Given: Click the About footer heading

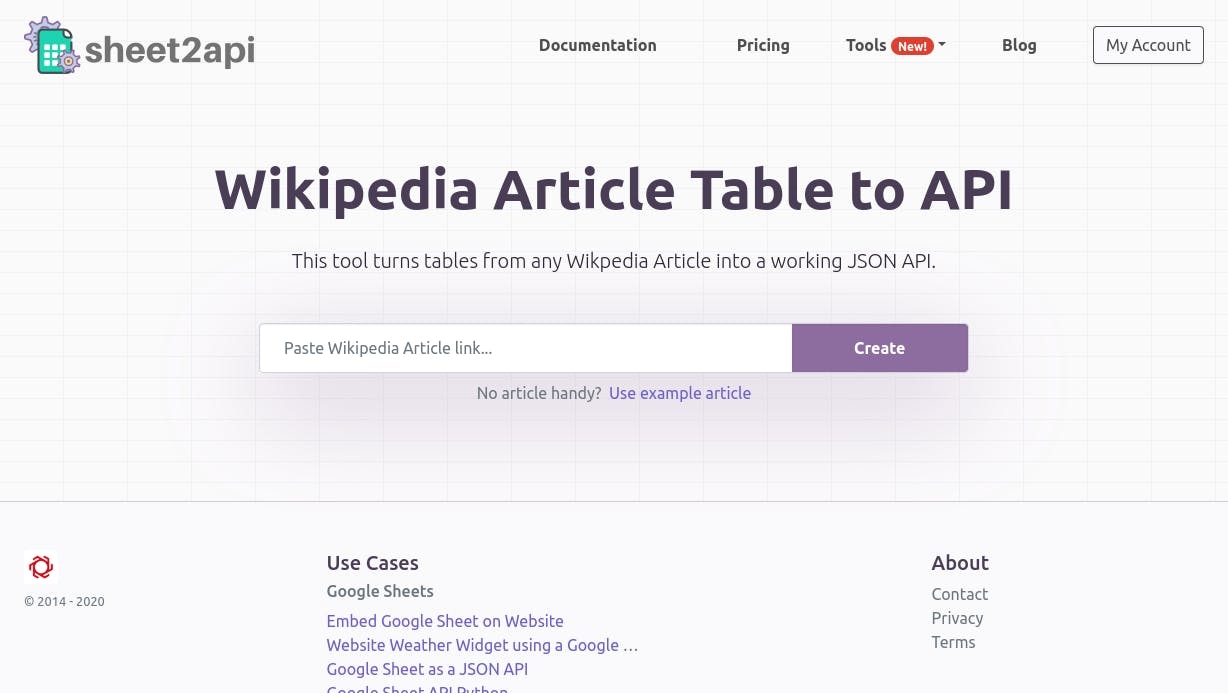Looking at the screenshot, I should 960,563.
